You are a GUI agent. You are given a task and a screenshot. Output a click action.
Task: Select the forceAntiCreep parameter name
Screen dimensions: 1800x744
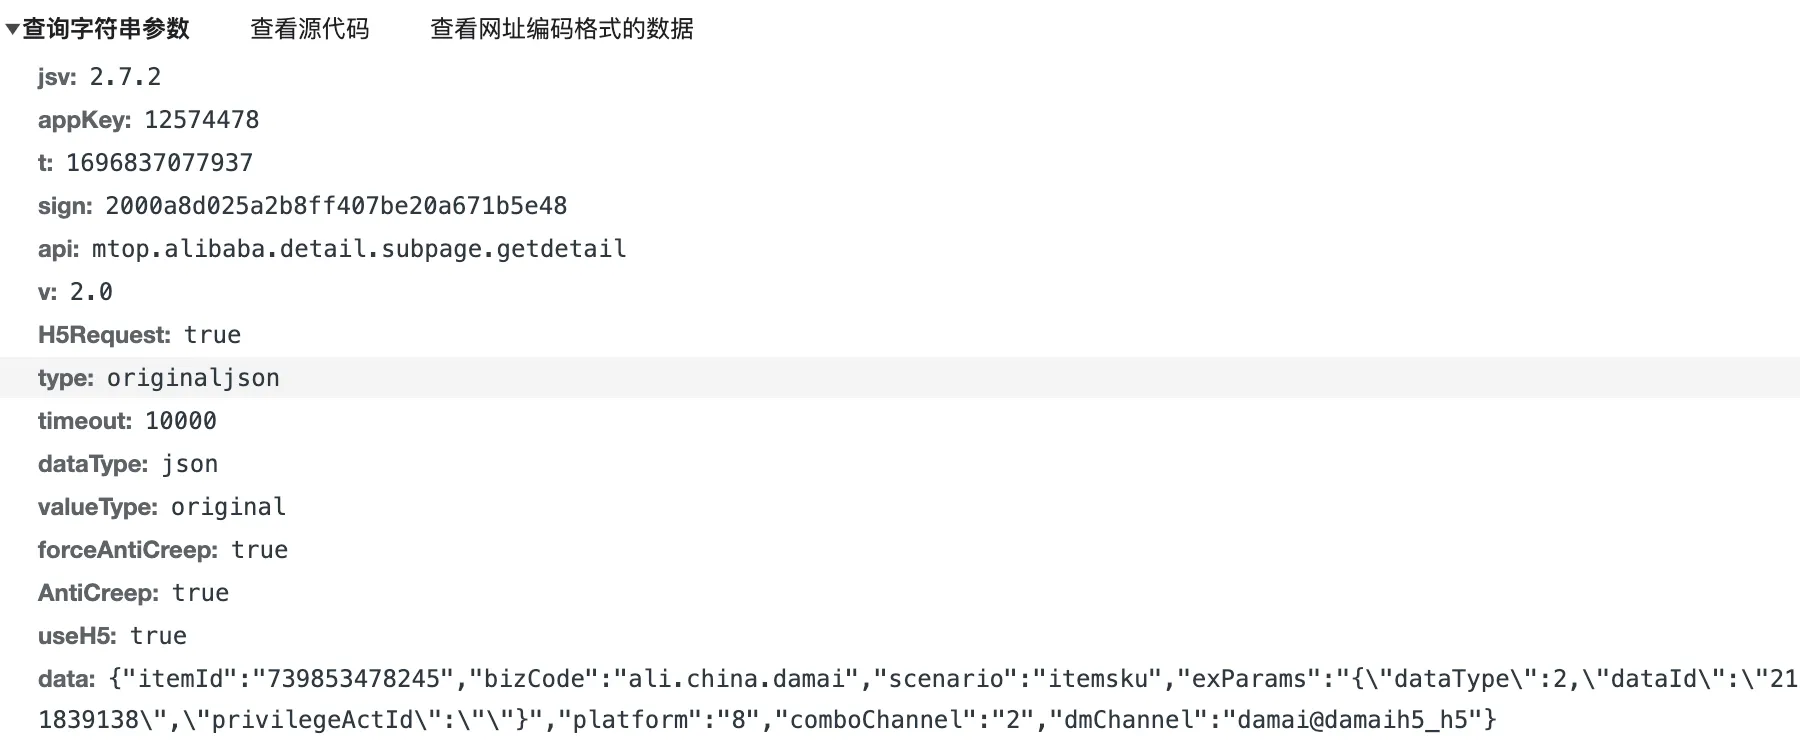click(127, 550)
